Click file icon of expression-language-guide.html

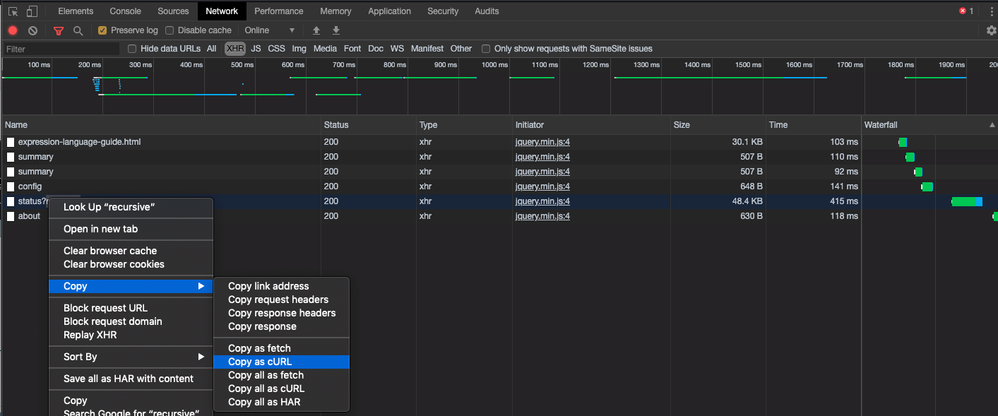(10, 142)
